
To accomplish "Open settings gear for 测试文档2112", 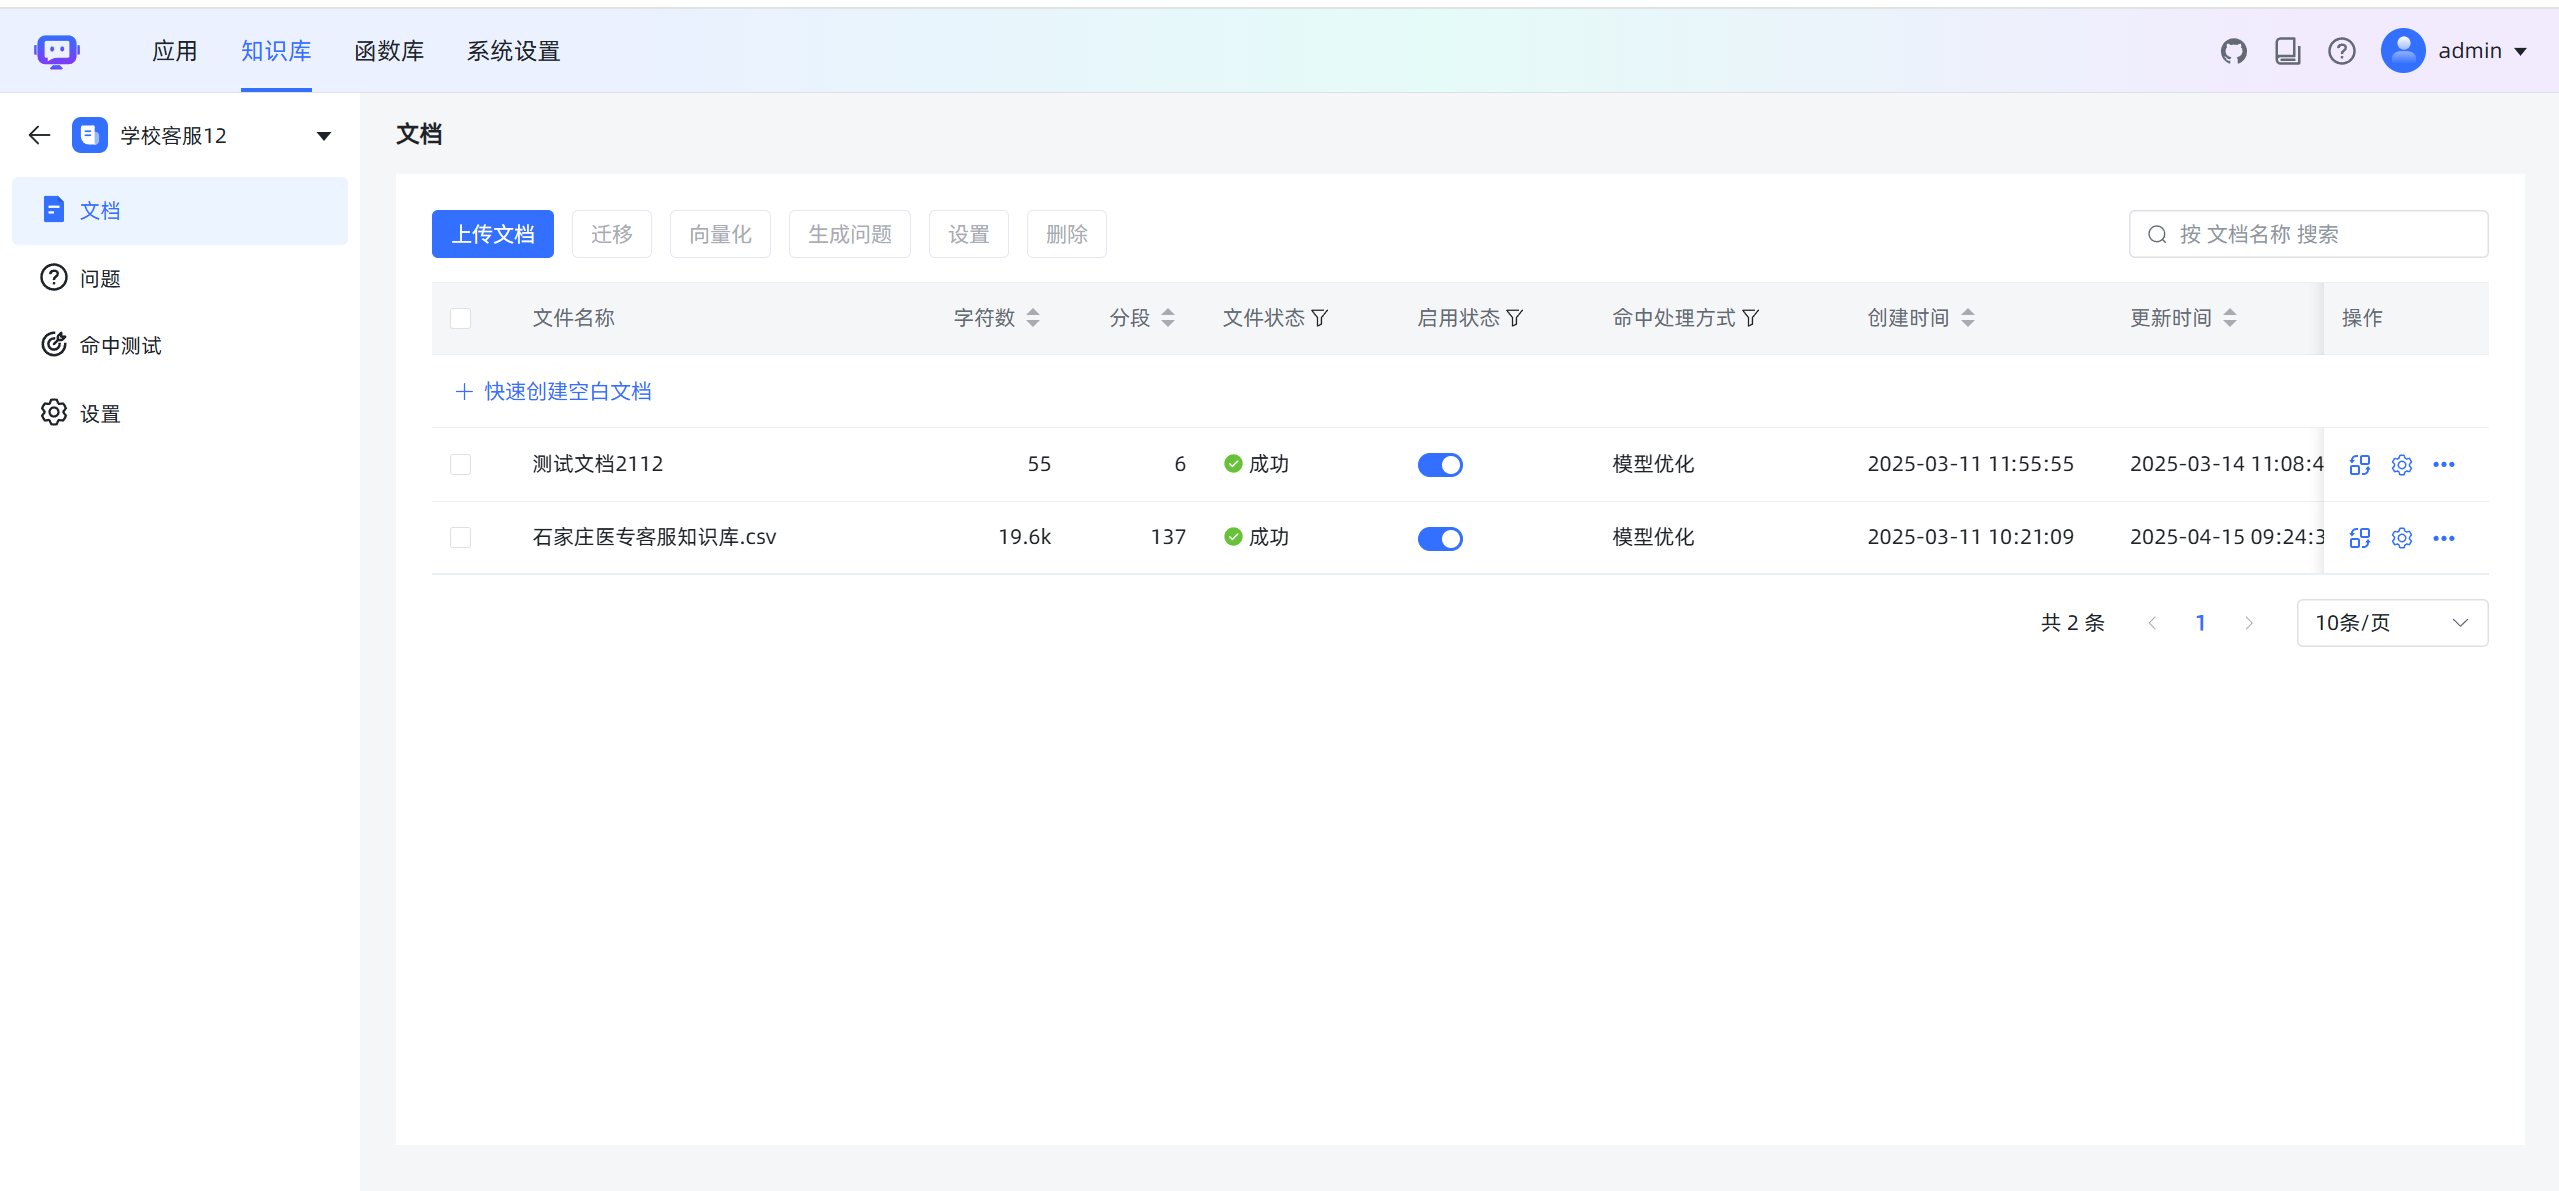I will click(2401, 465).
